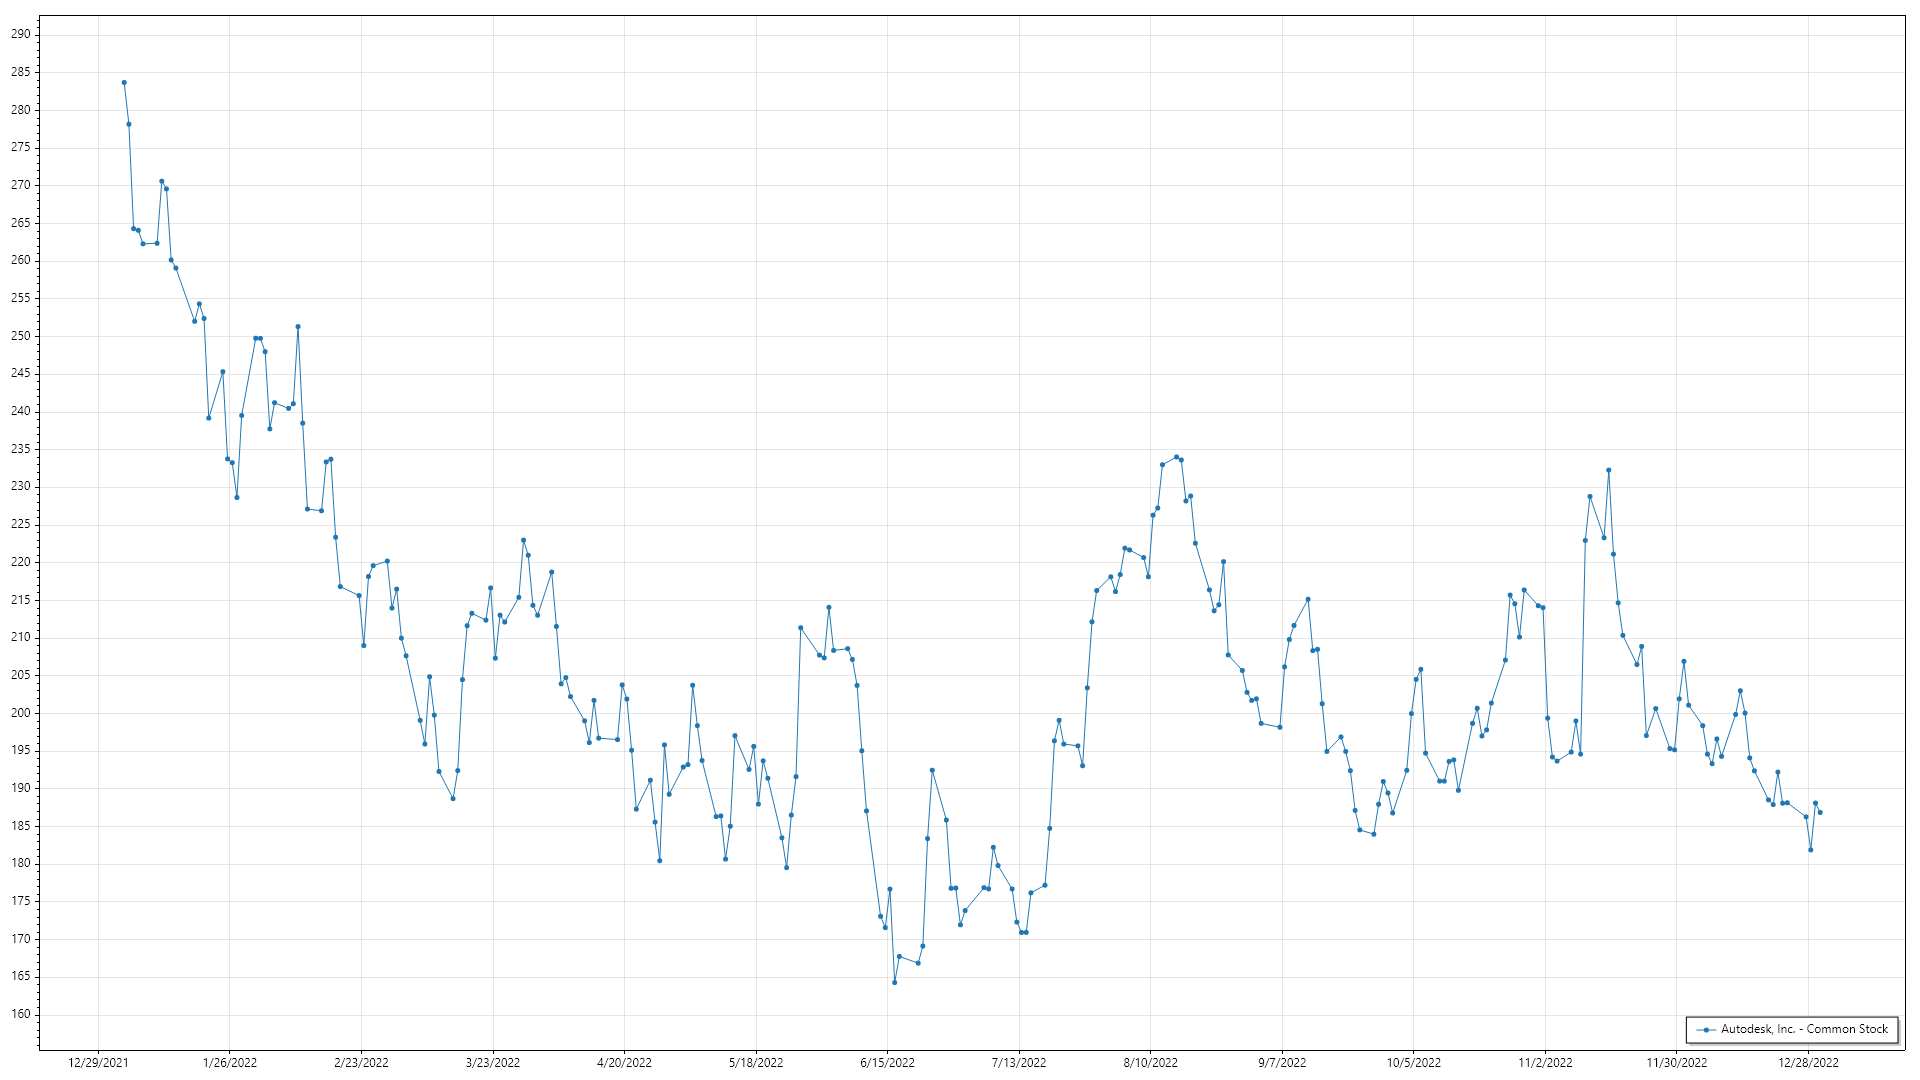Click the lowest data point on the chart
Image resolution: width=1920 pixels, height=1080 pixels.
pos(895,982)
